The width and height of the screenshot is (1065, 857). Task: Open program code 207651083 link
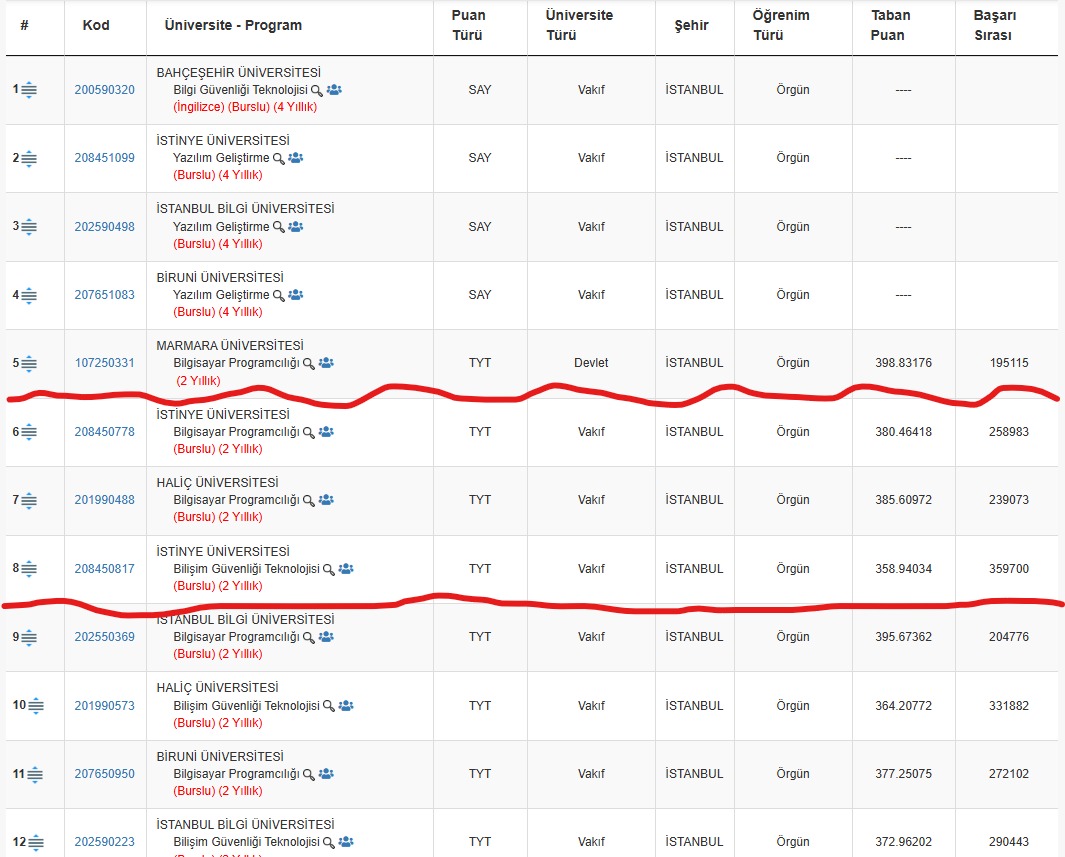click(105, 295)
